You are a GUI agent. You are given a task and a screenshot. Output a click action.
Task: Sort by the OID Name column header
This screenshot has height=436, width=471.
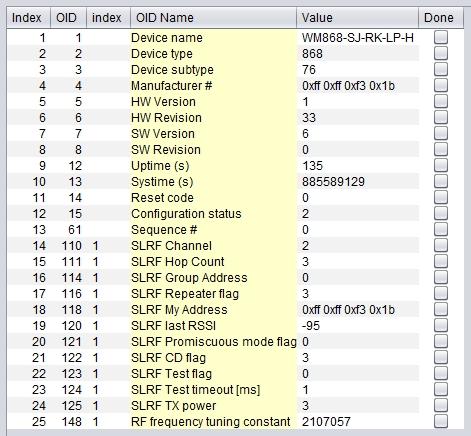(213, 18)
